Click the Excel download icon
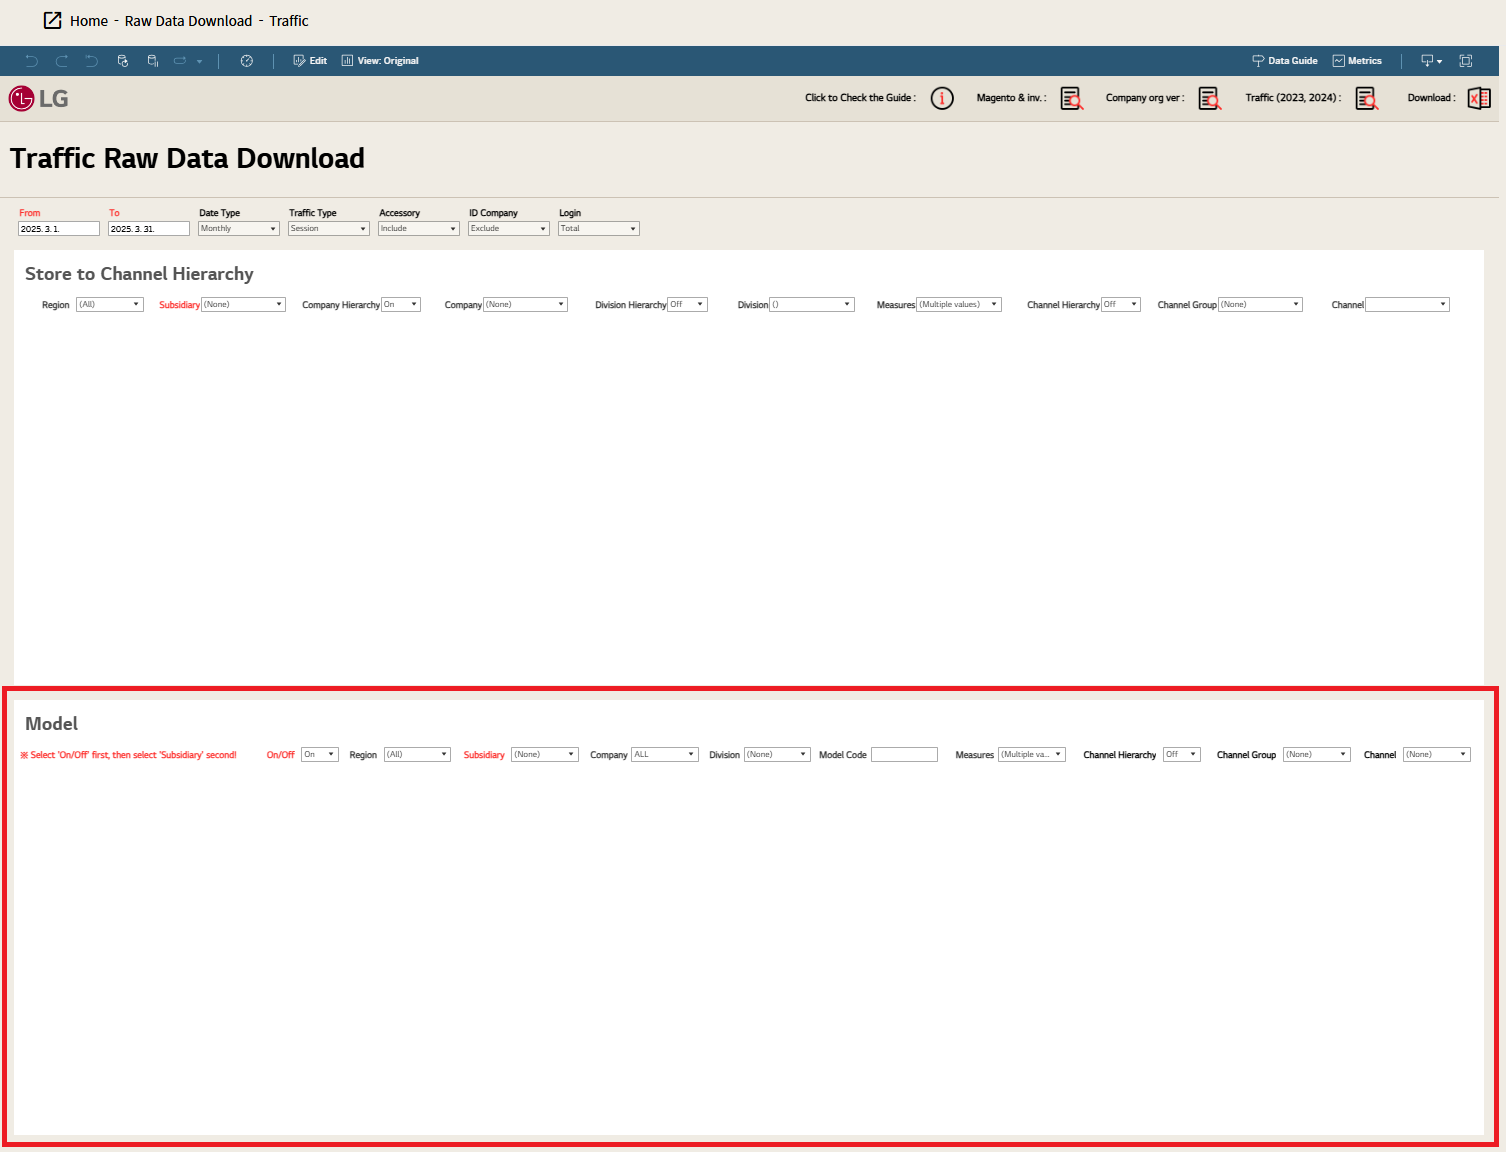1506x1153 pixels. coord(1478,98)
